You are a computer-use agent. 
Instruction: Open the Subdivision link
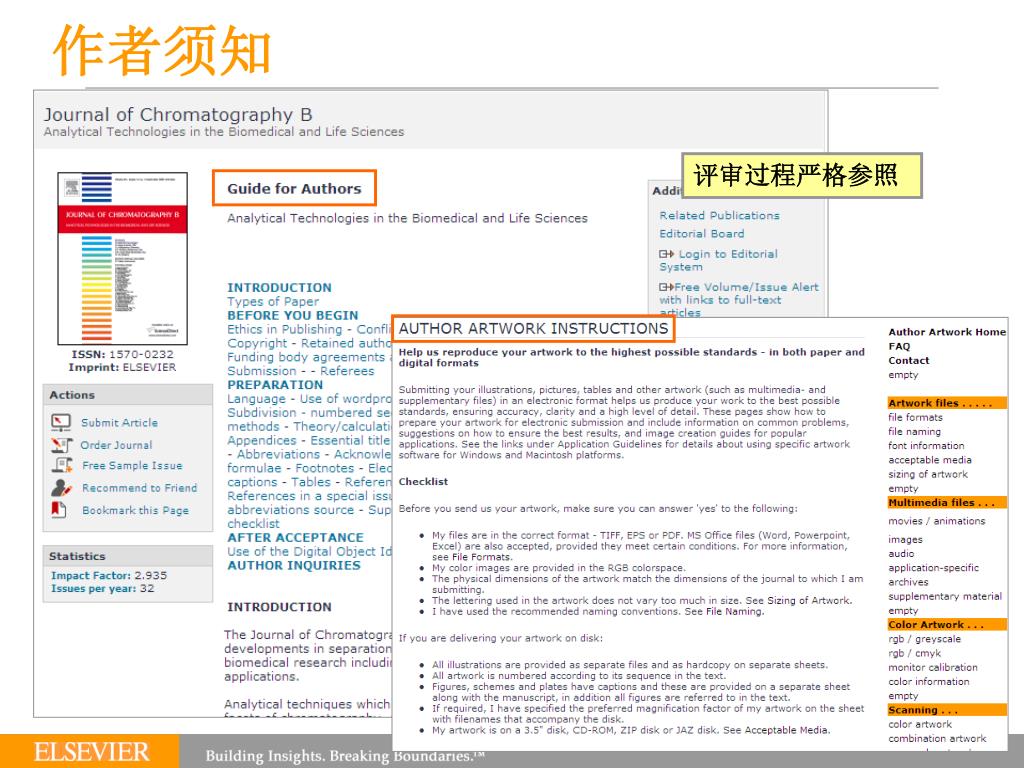pos(262,413)
